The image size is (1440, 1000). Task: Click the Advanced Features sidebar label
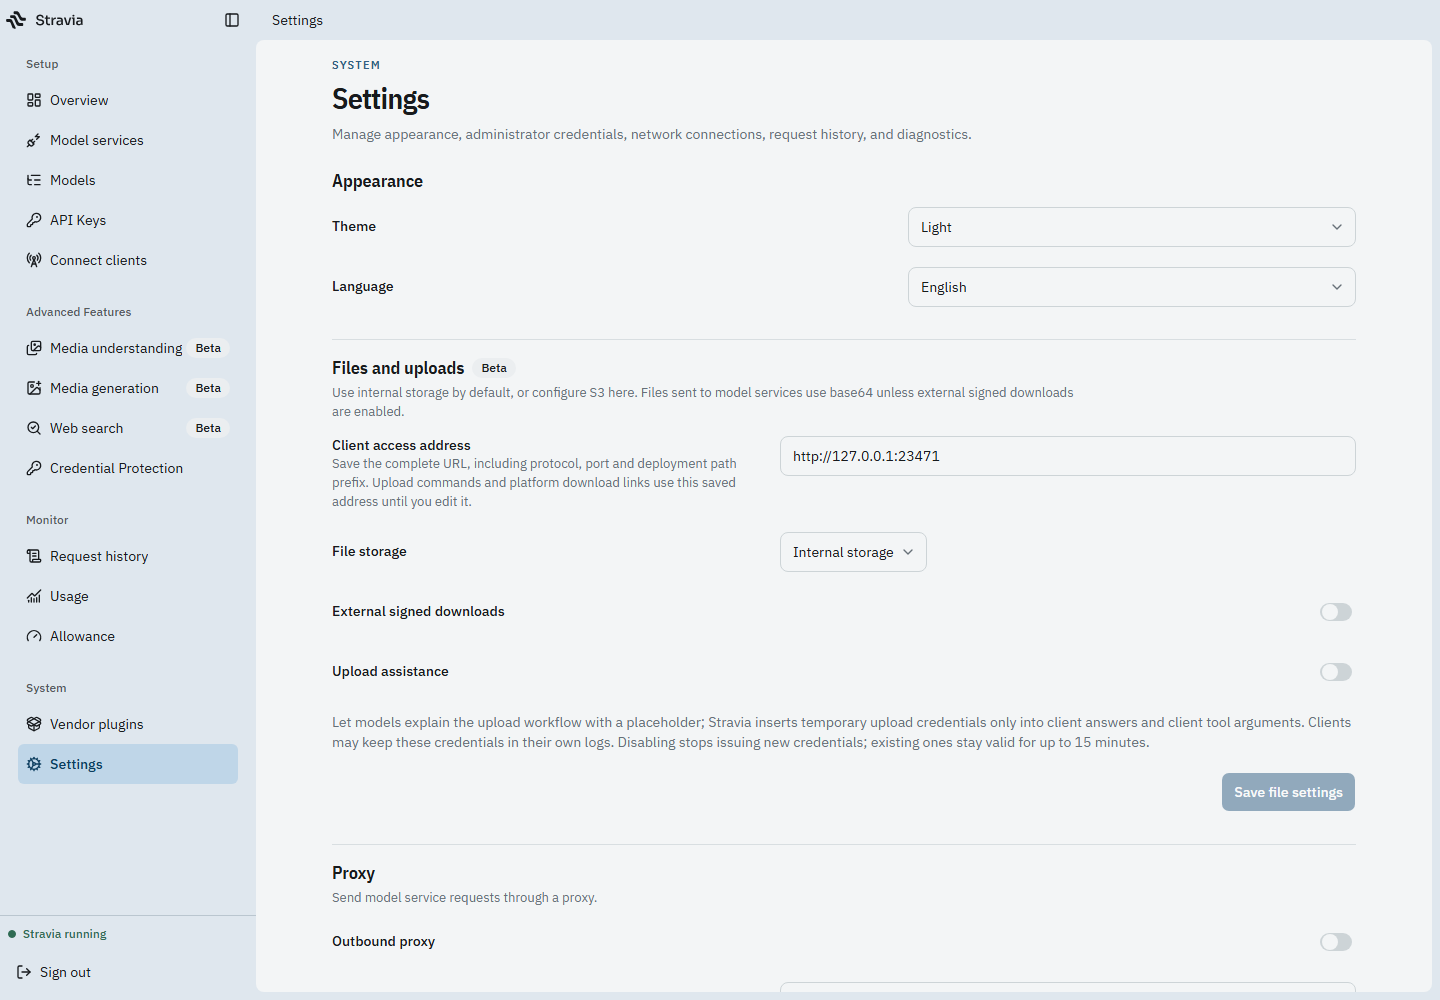[79, 312]
